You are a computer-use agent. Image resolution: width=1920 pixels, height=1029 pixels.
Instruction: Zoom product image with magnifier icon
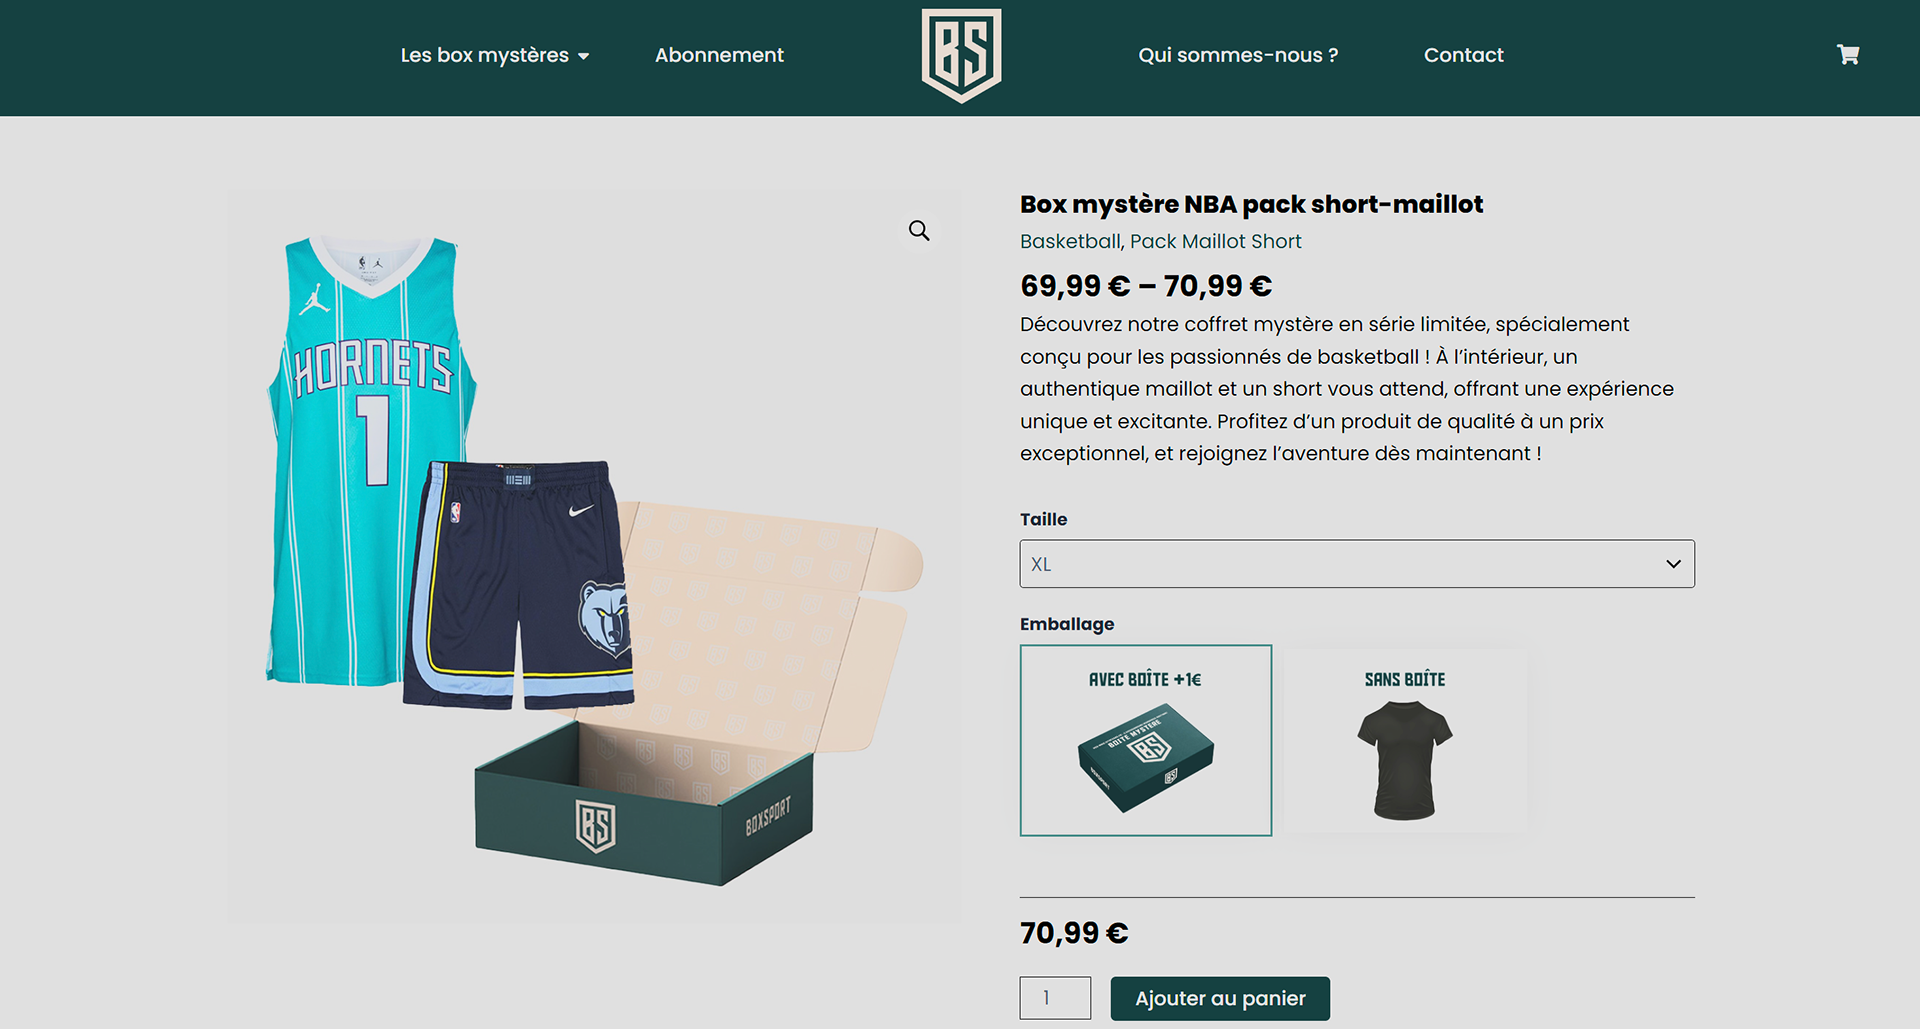pos(919,231)
